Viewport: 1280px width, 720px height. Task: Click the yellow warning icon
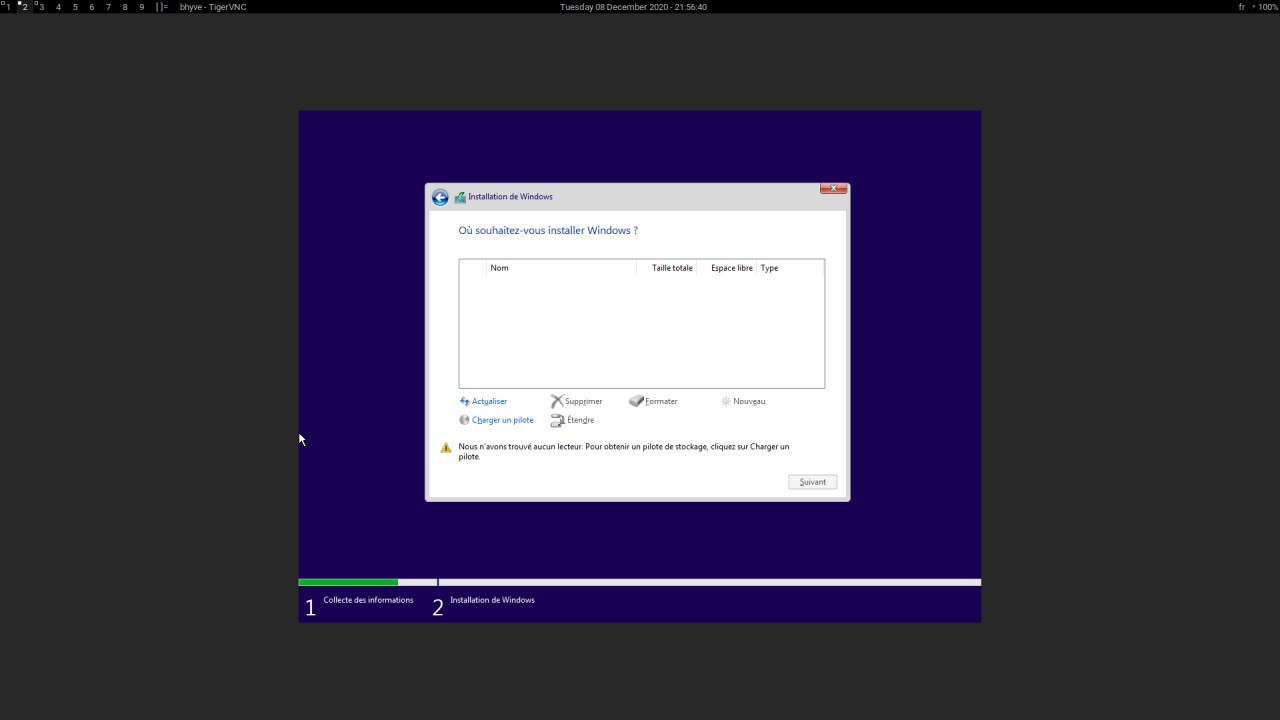(x=446, y=447)
